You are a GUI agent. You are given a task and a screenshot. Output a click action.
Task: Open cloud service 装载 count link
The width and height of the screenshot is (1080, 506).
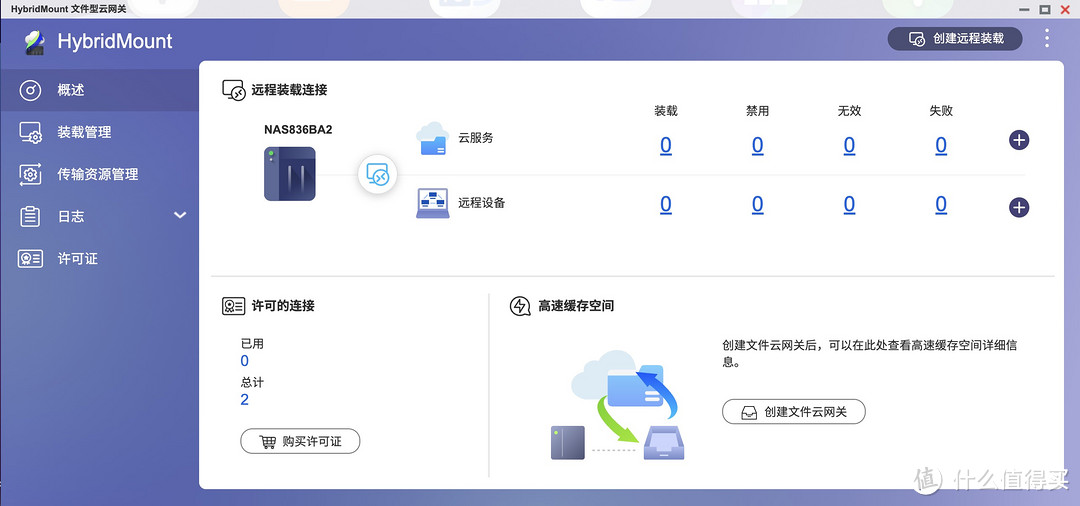[665, 146]
